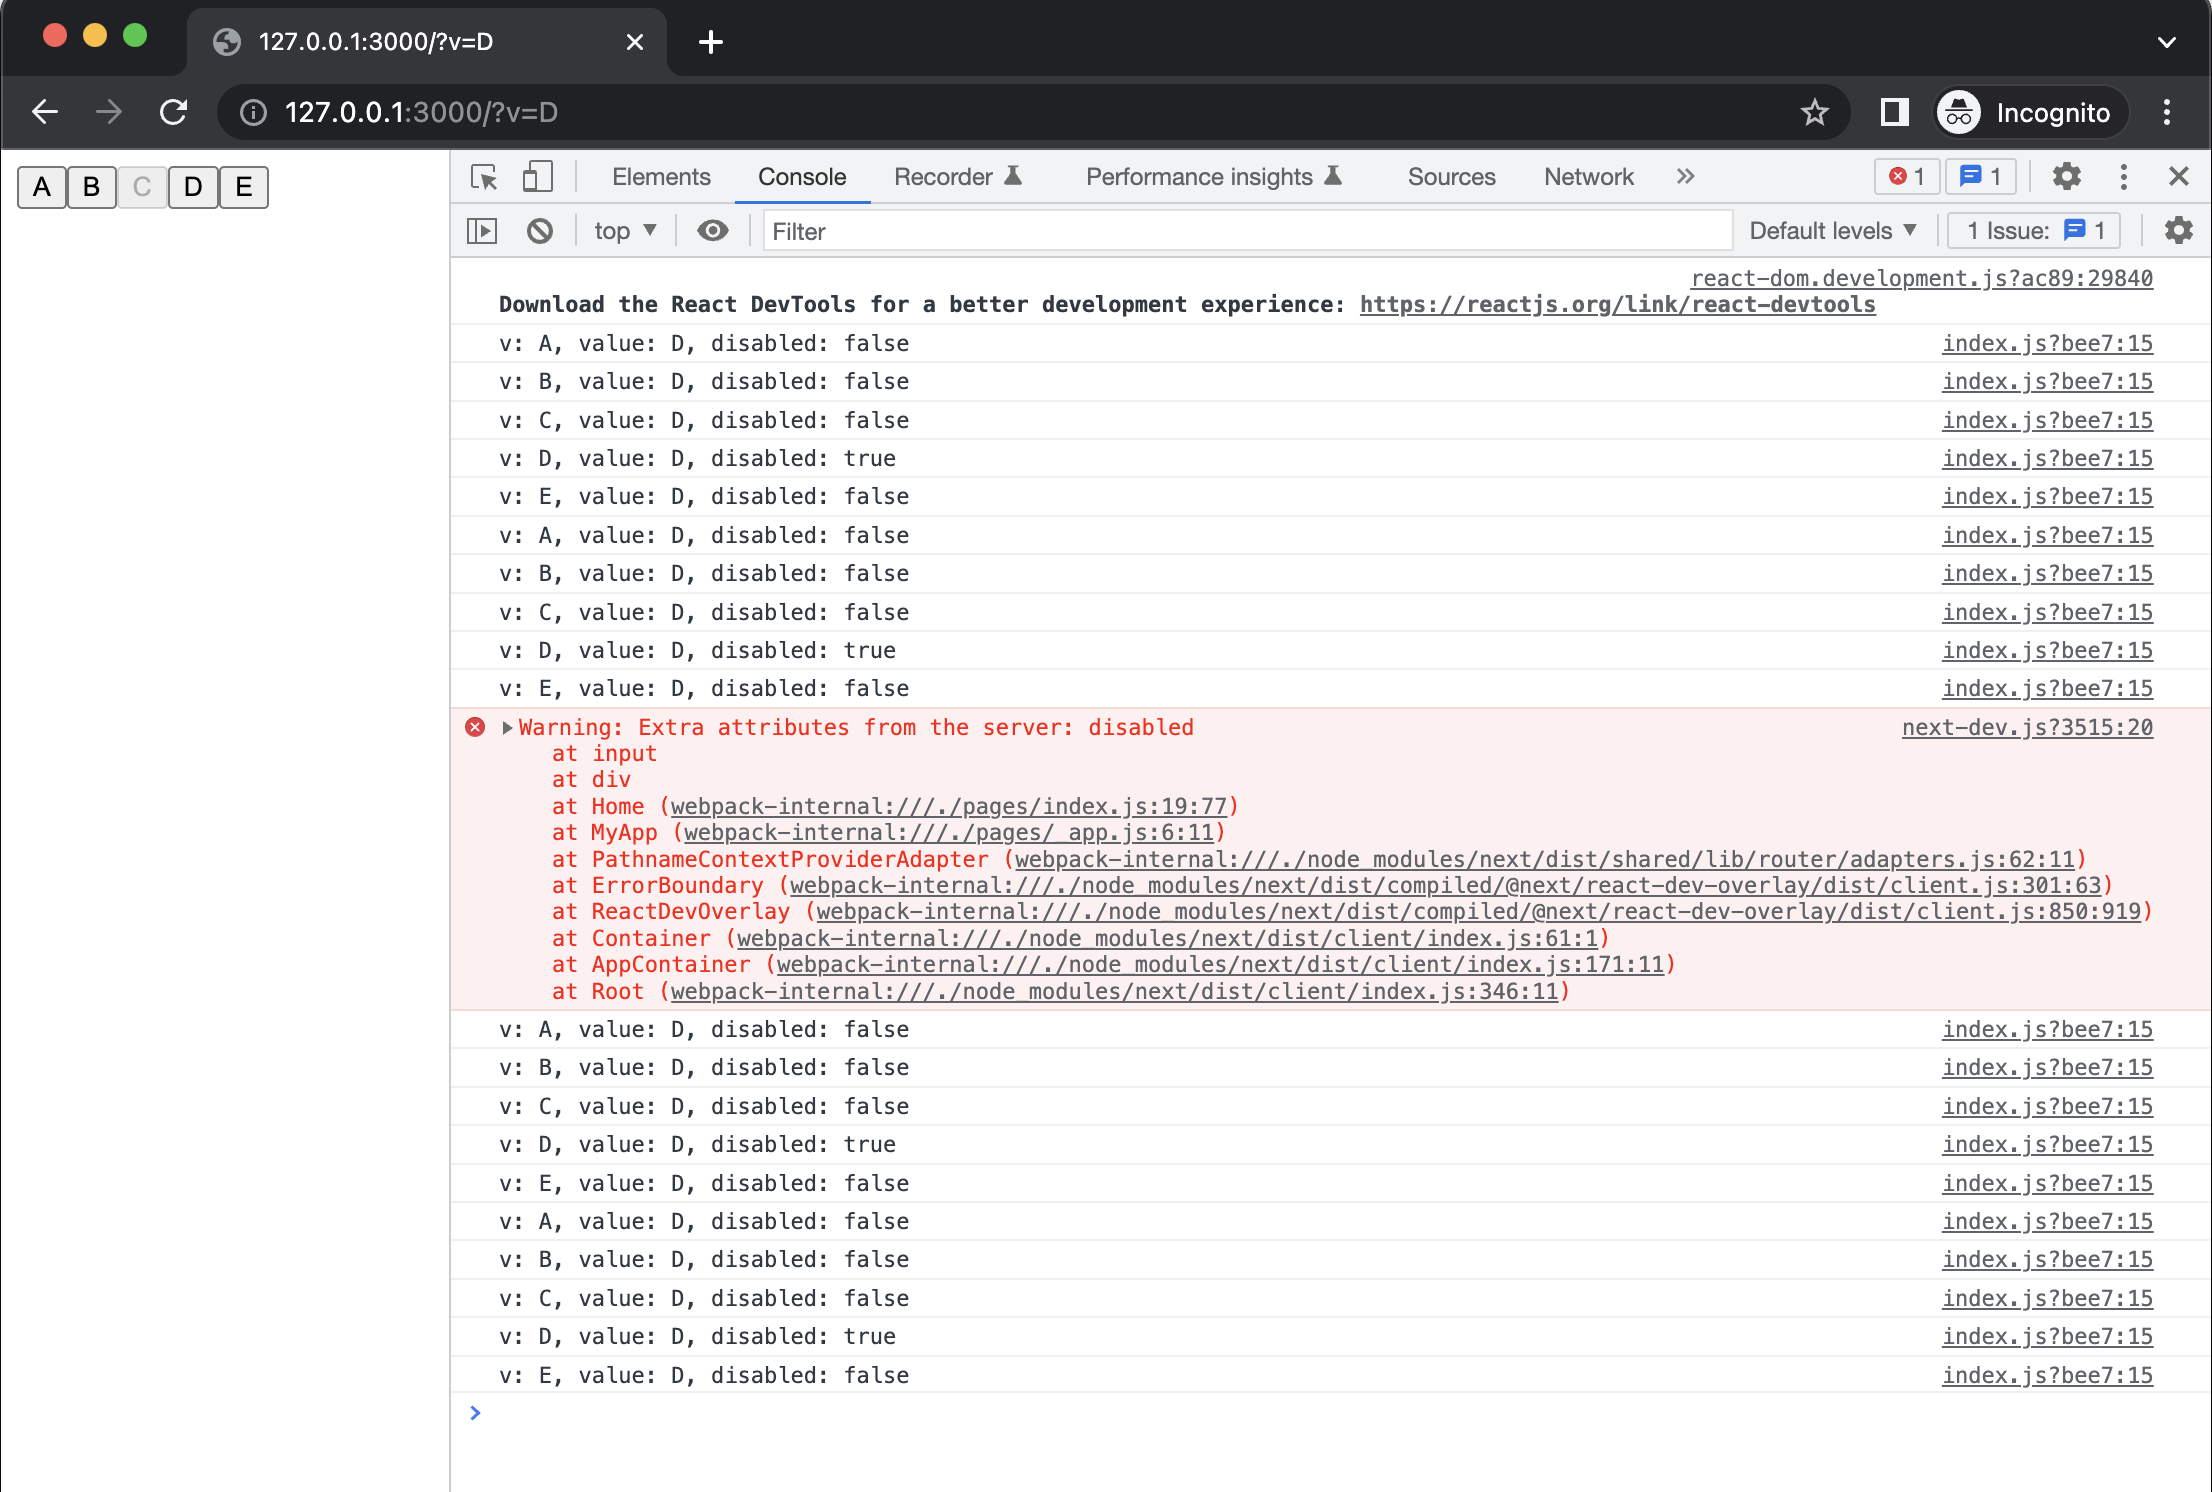Open the react-devtools download link

[x=1617, y=305]
